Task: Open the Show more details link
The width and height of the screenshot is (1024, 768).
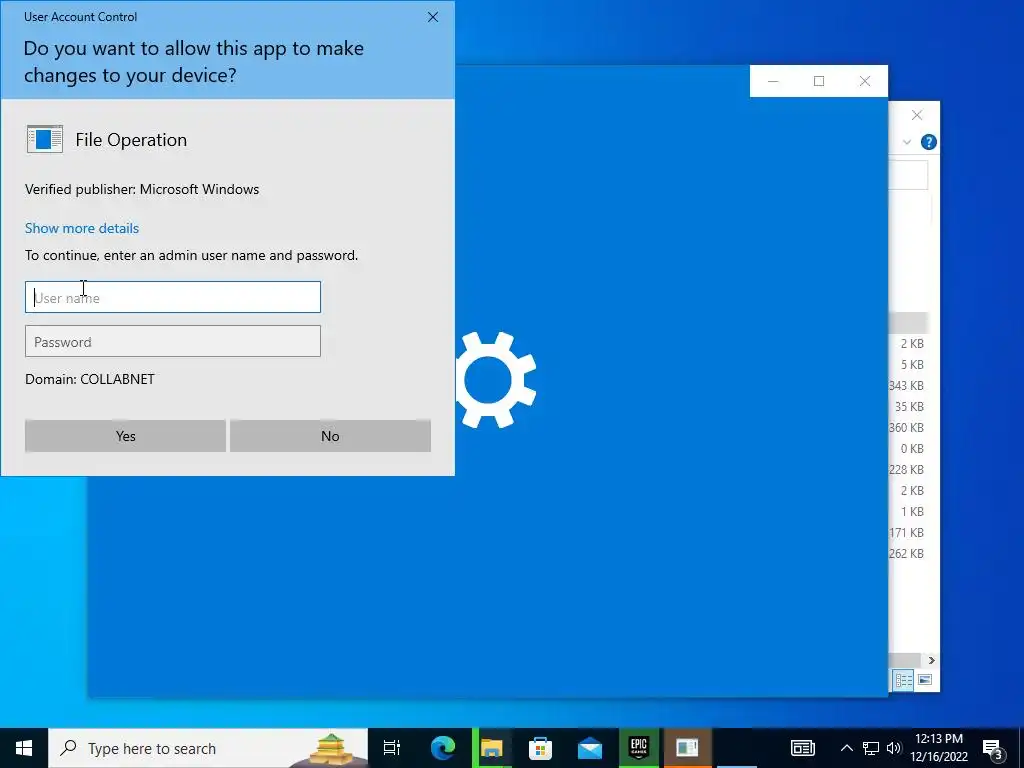Action: pos(82,228)
